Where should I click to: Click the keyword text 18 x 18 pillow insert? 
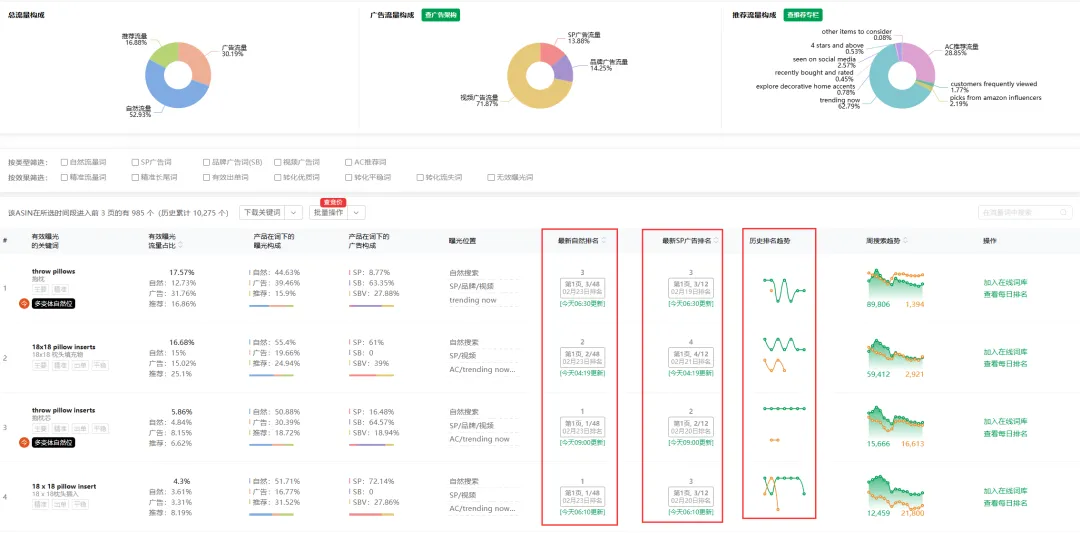[x=64, y=486]
